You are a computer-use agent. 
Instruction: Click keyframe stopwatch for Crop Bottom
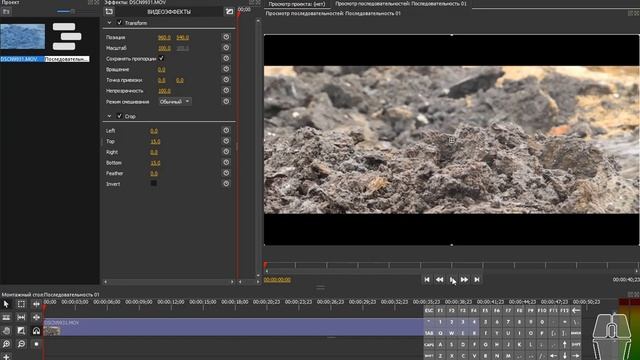tap(226, 162)
